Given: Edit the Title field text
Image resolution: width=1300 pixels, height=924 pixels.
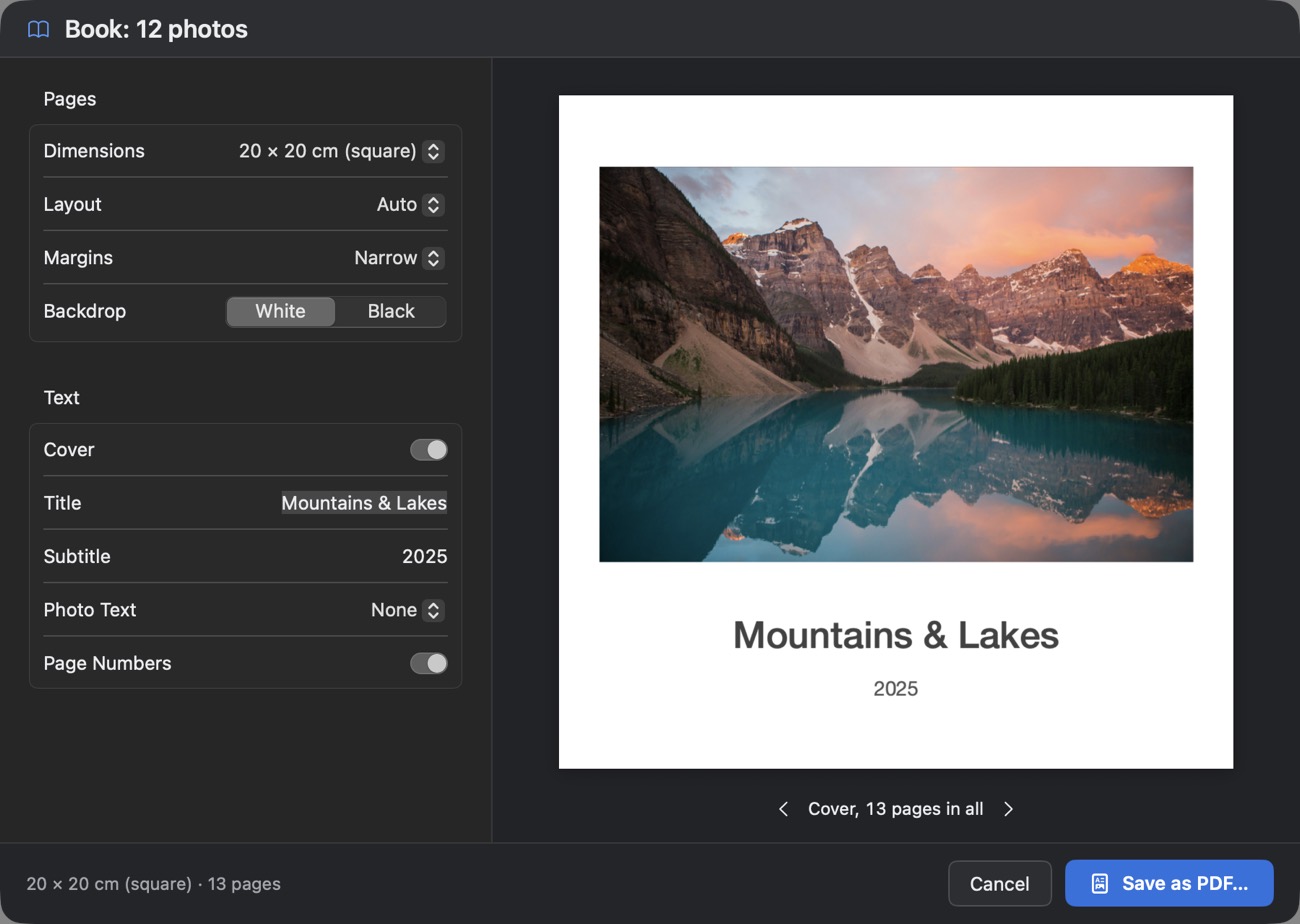Looking at the screenshot, I should pyautogui.click(x=364, y=503).
